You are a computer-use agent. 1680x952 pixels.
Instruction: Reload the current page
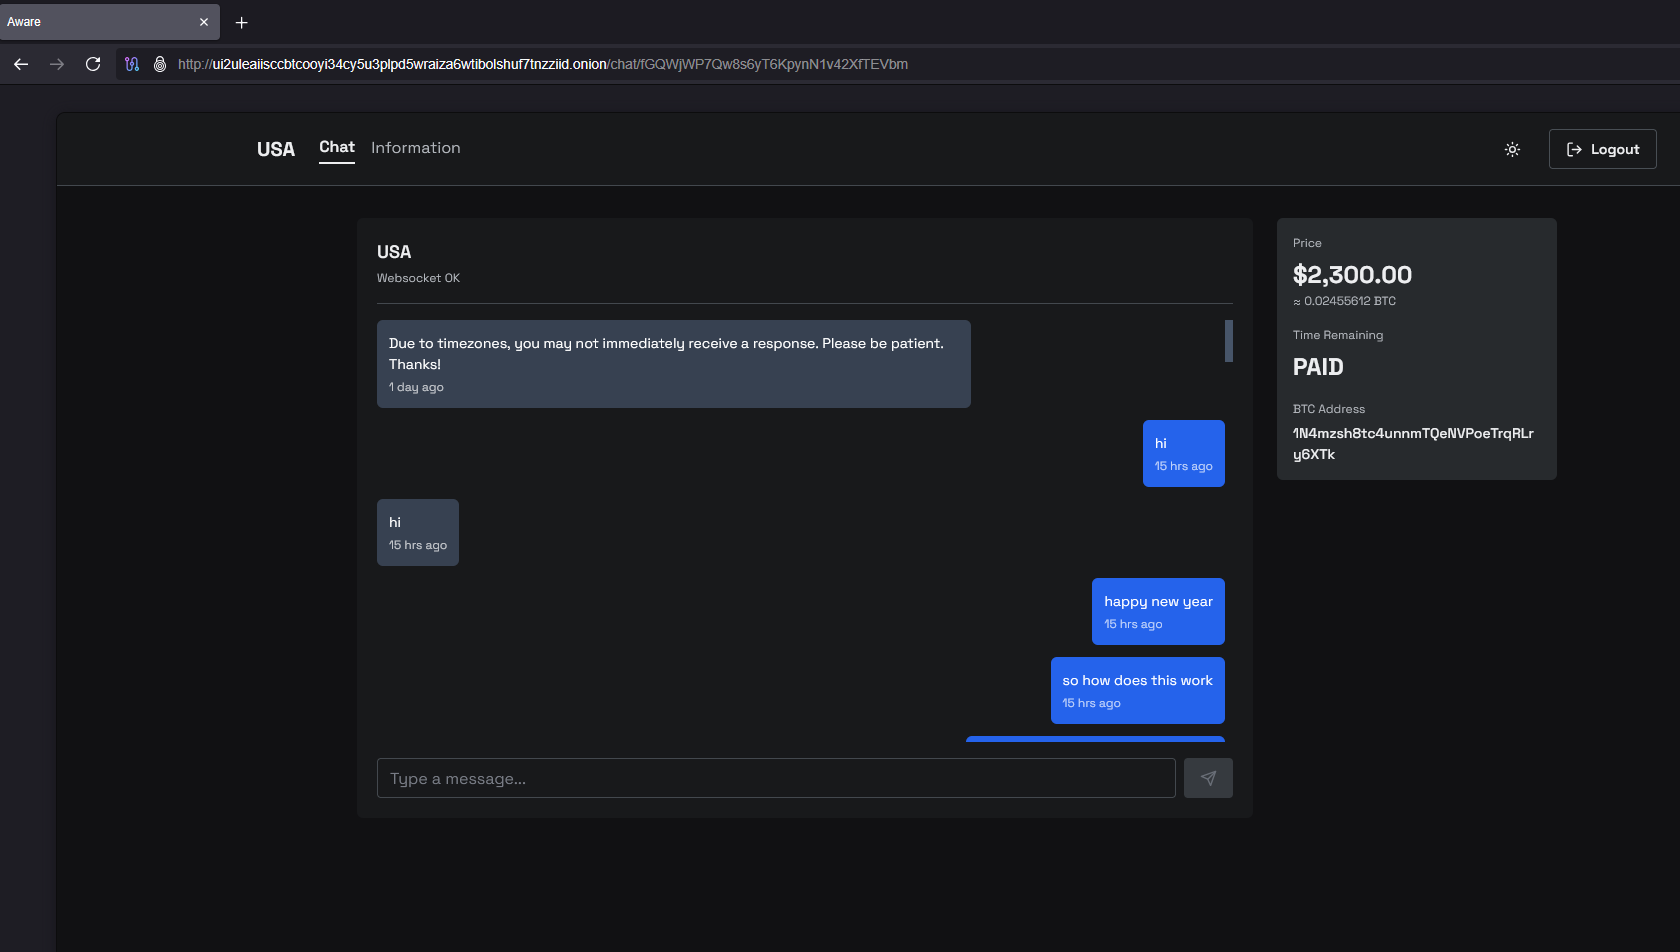(x=93, y=64)
